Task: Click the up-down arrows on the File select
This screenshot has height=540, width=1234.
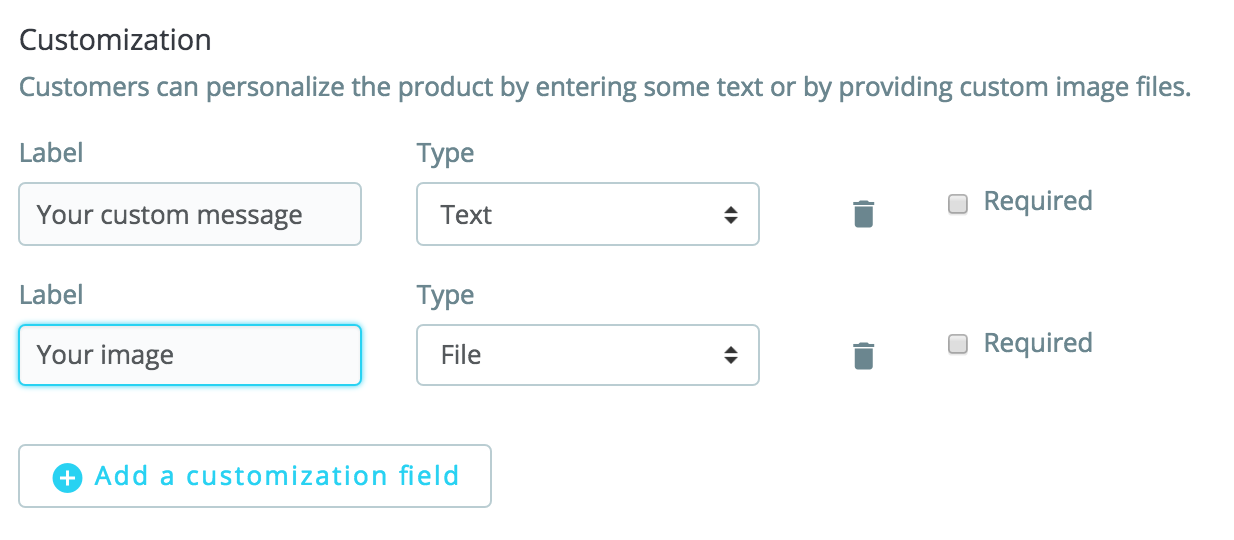Action: [x=731, y=355]
